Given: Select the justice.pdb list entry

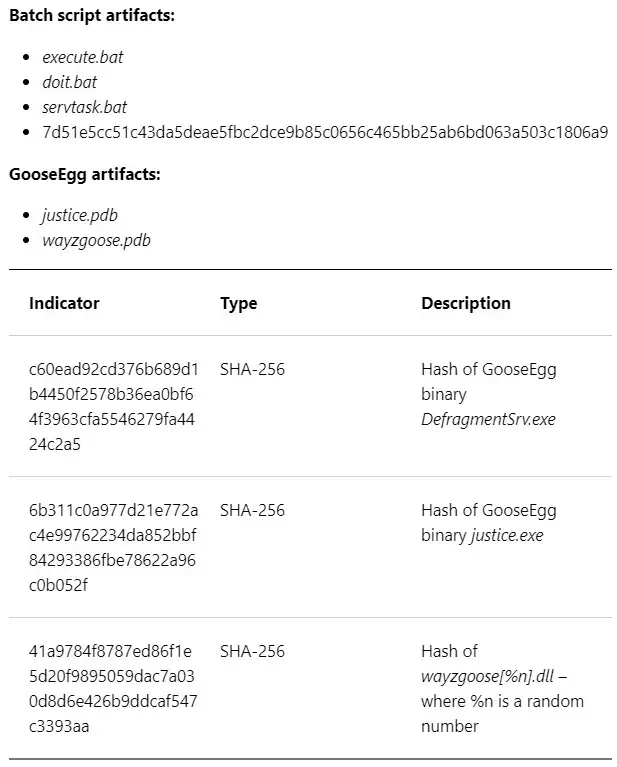Looking at the screenshot, I should click(80, 215).
